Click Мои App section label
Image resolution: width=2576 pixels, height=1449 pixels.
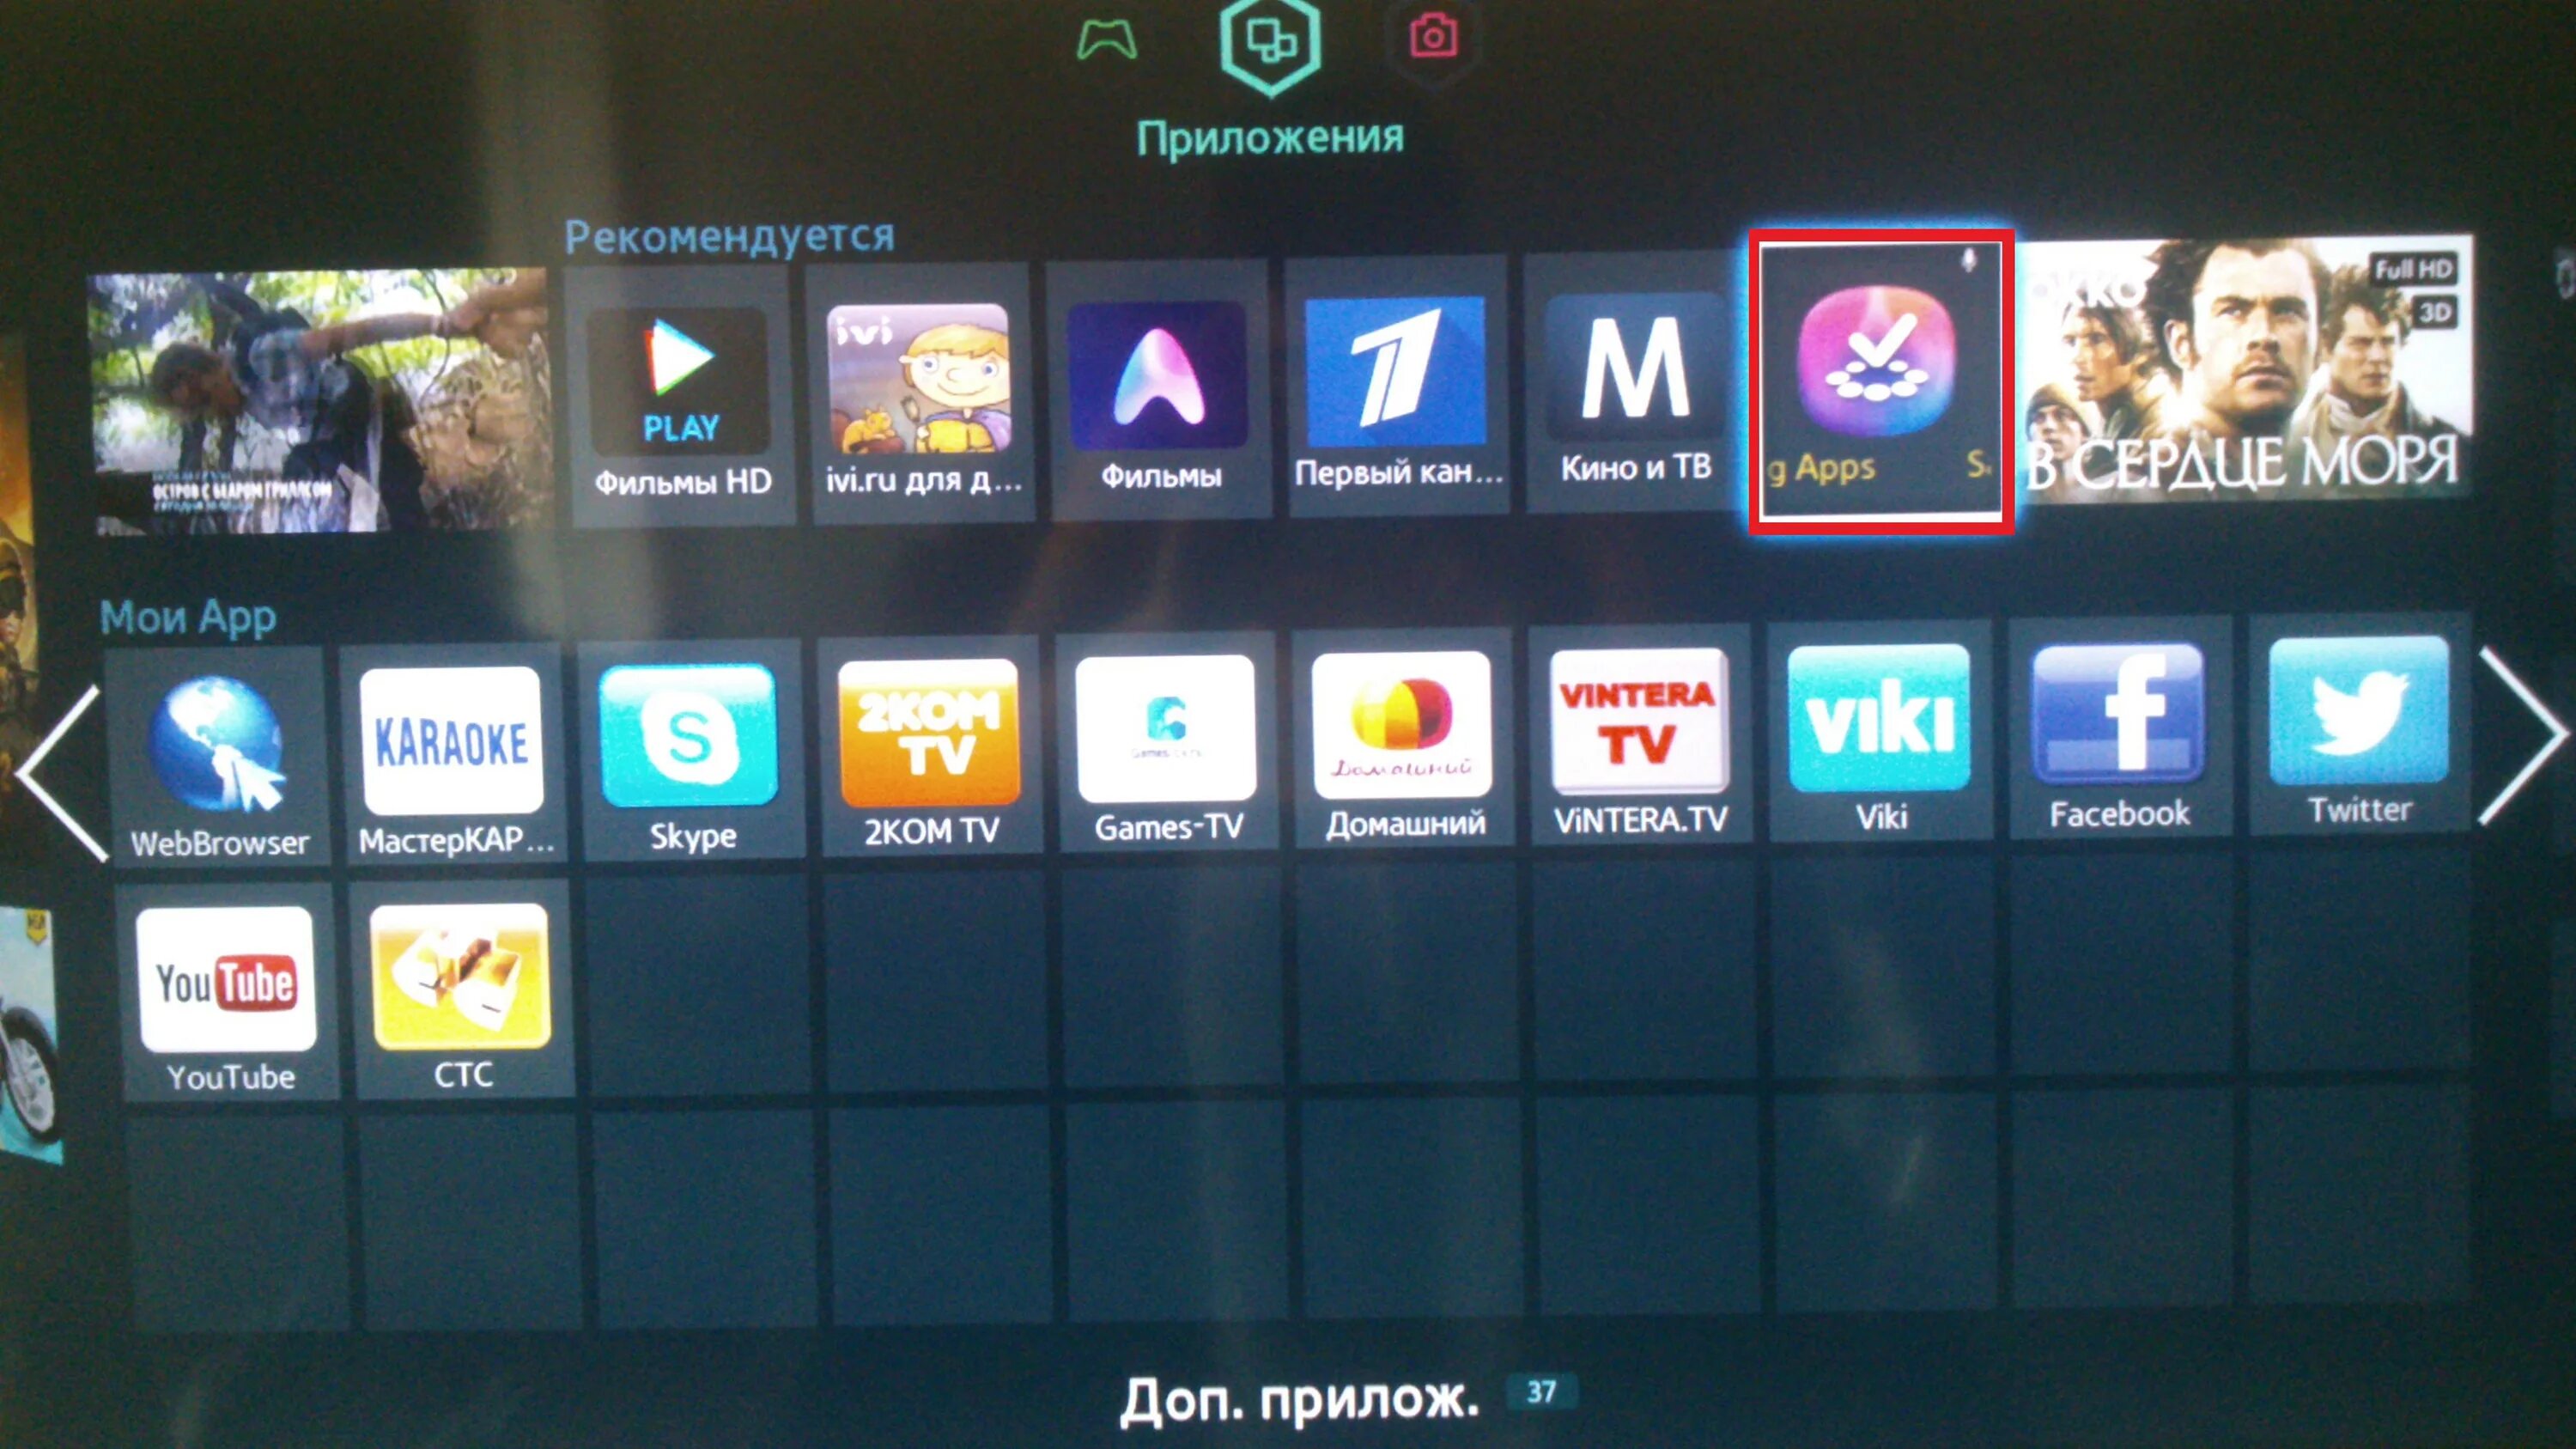pos(177,612)
